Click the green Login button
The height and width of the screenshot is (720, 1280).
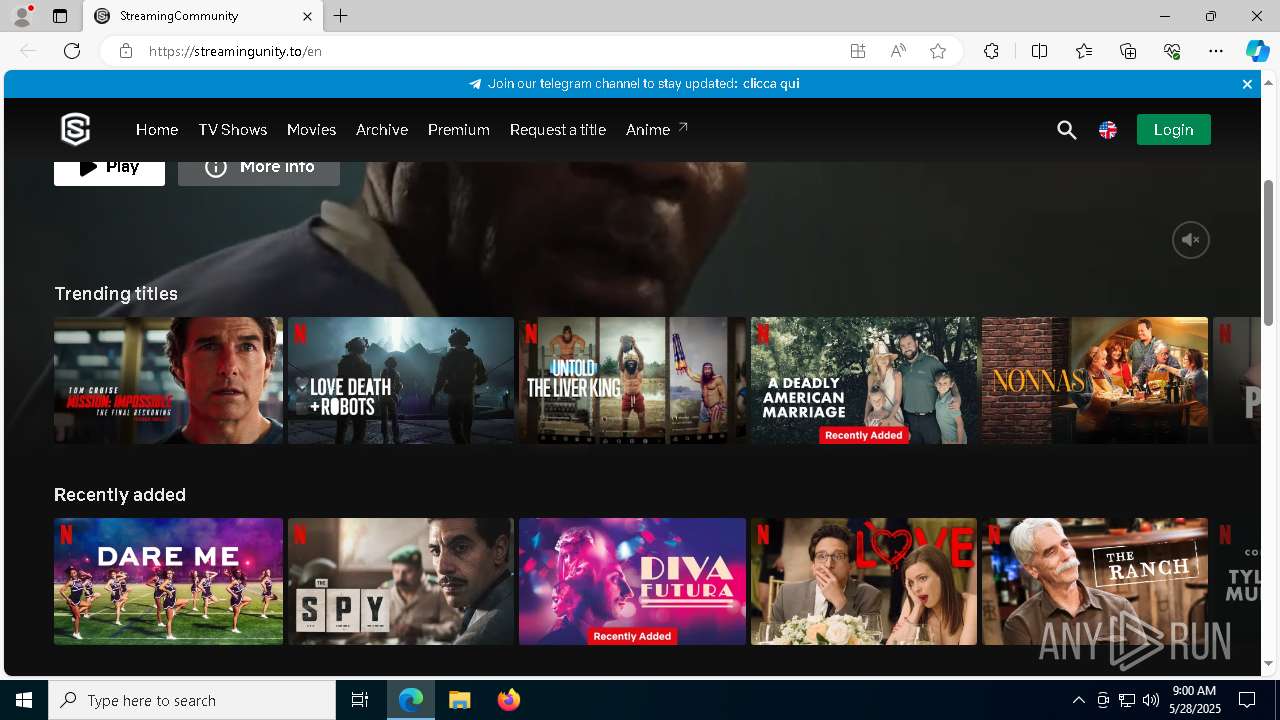tap(1173, 130)
